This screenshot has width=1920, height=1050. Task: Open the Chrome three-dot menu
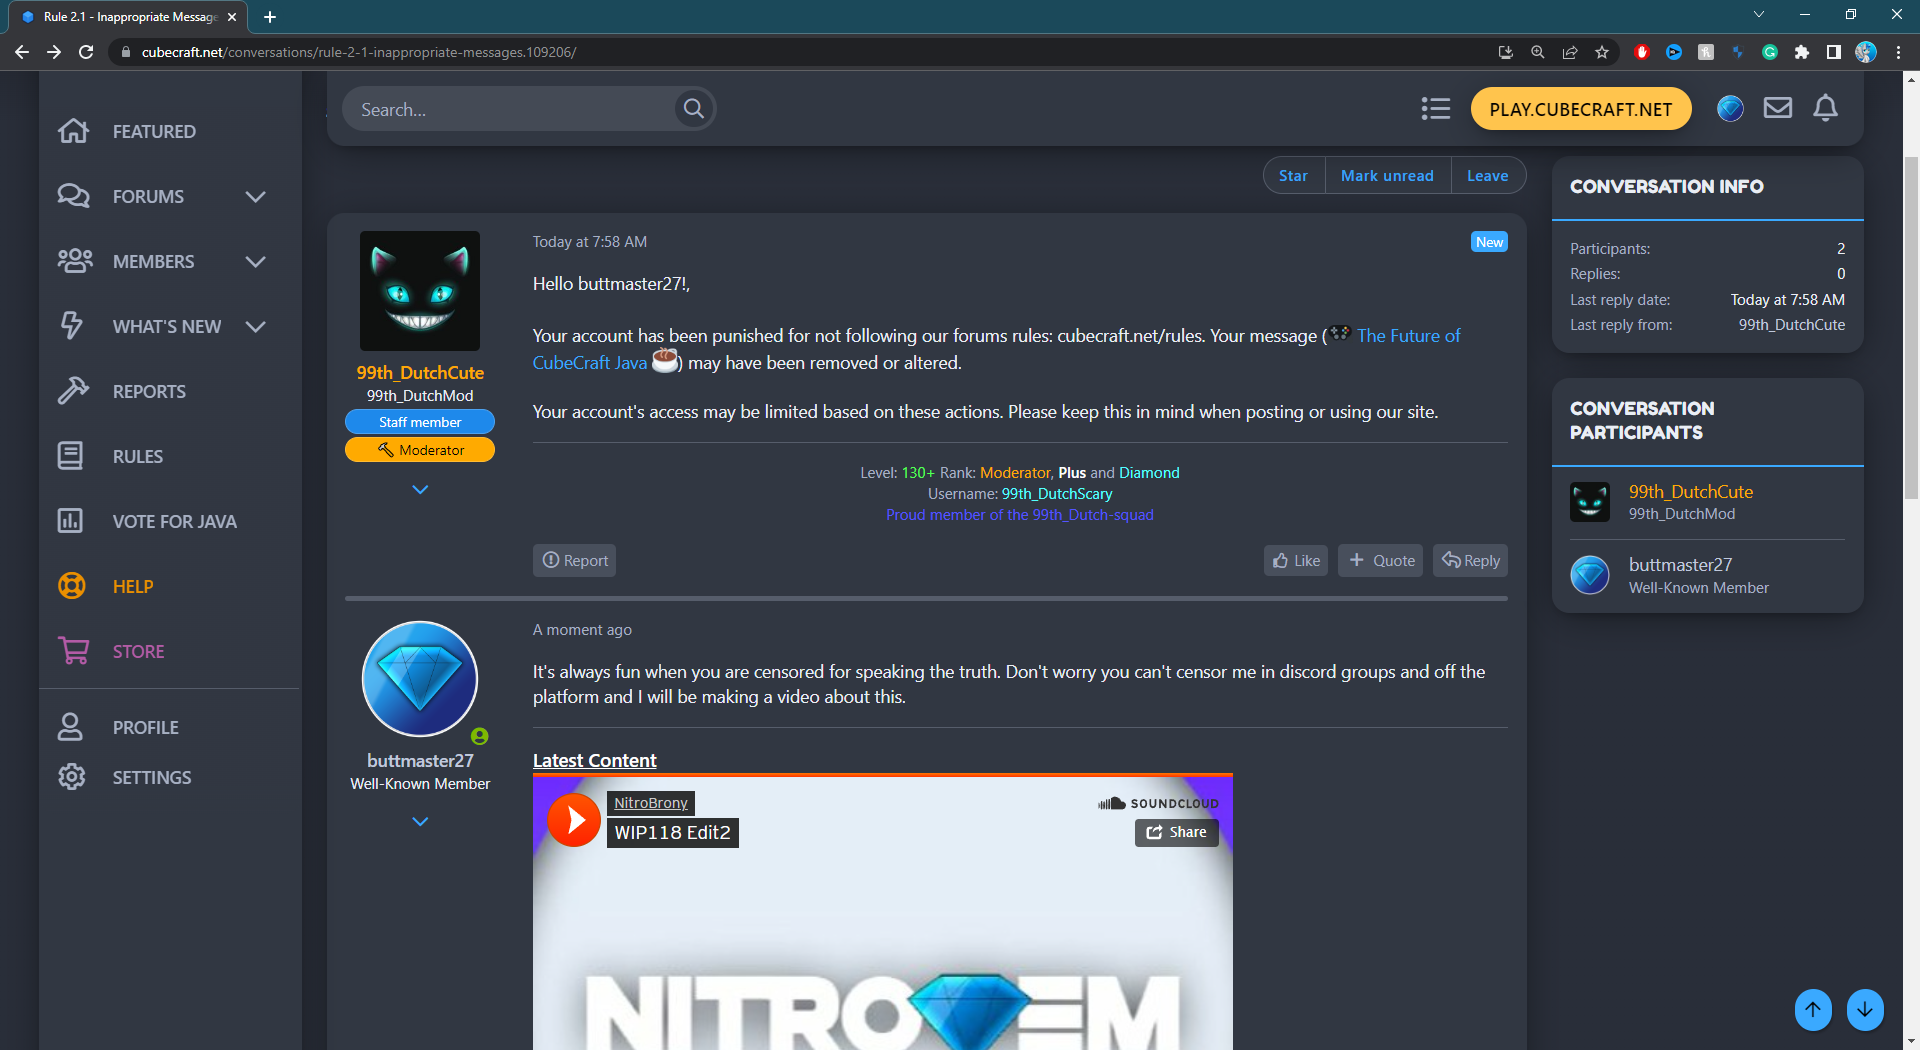tap(1898, 52)
